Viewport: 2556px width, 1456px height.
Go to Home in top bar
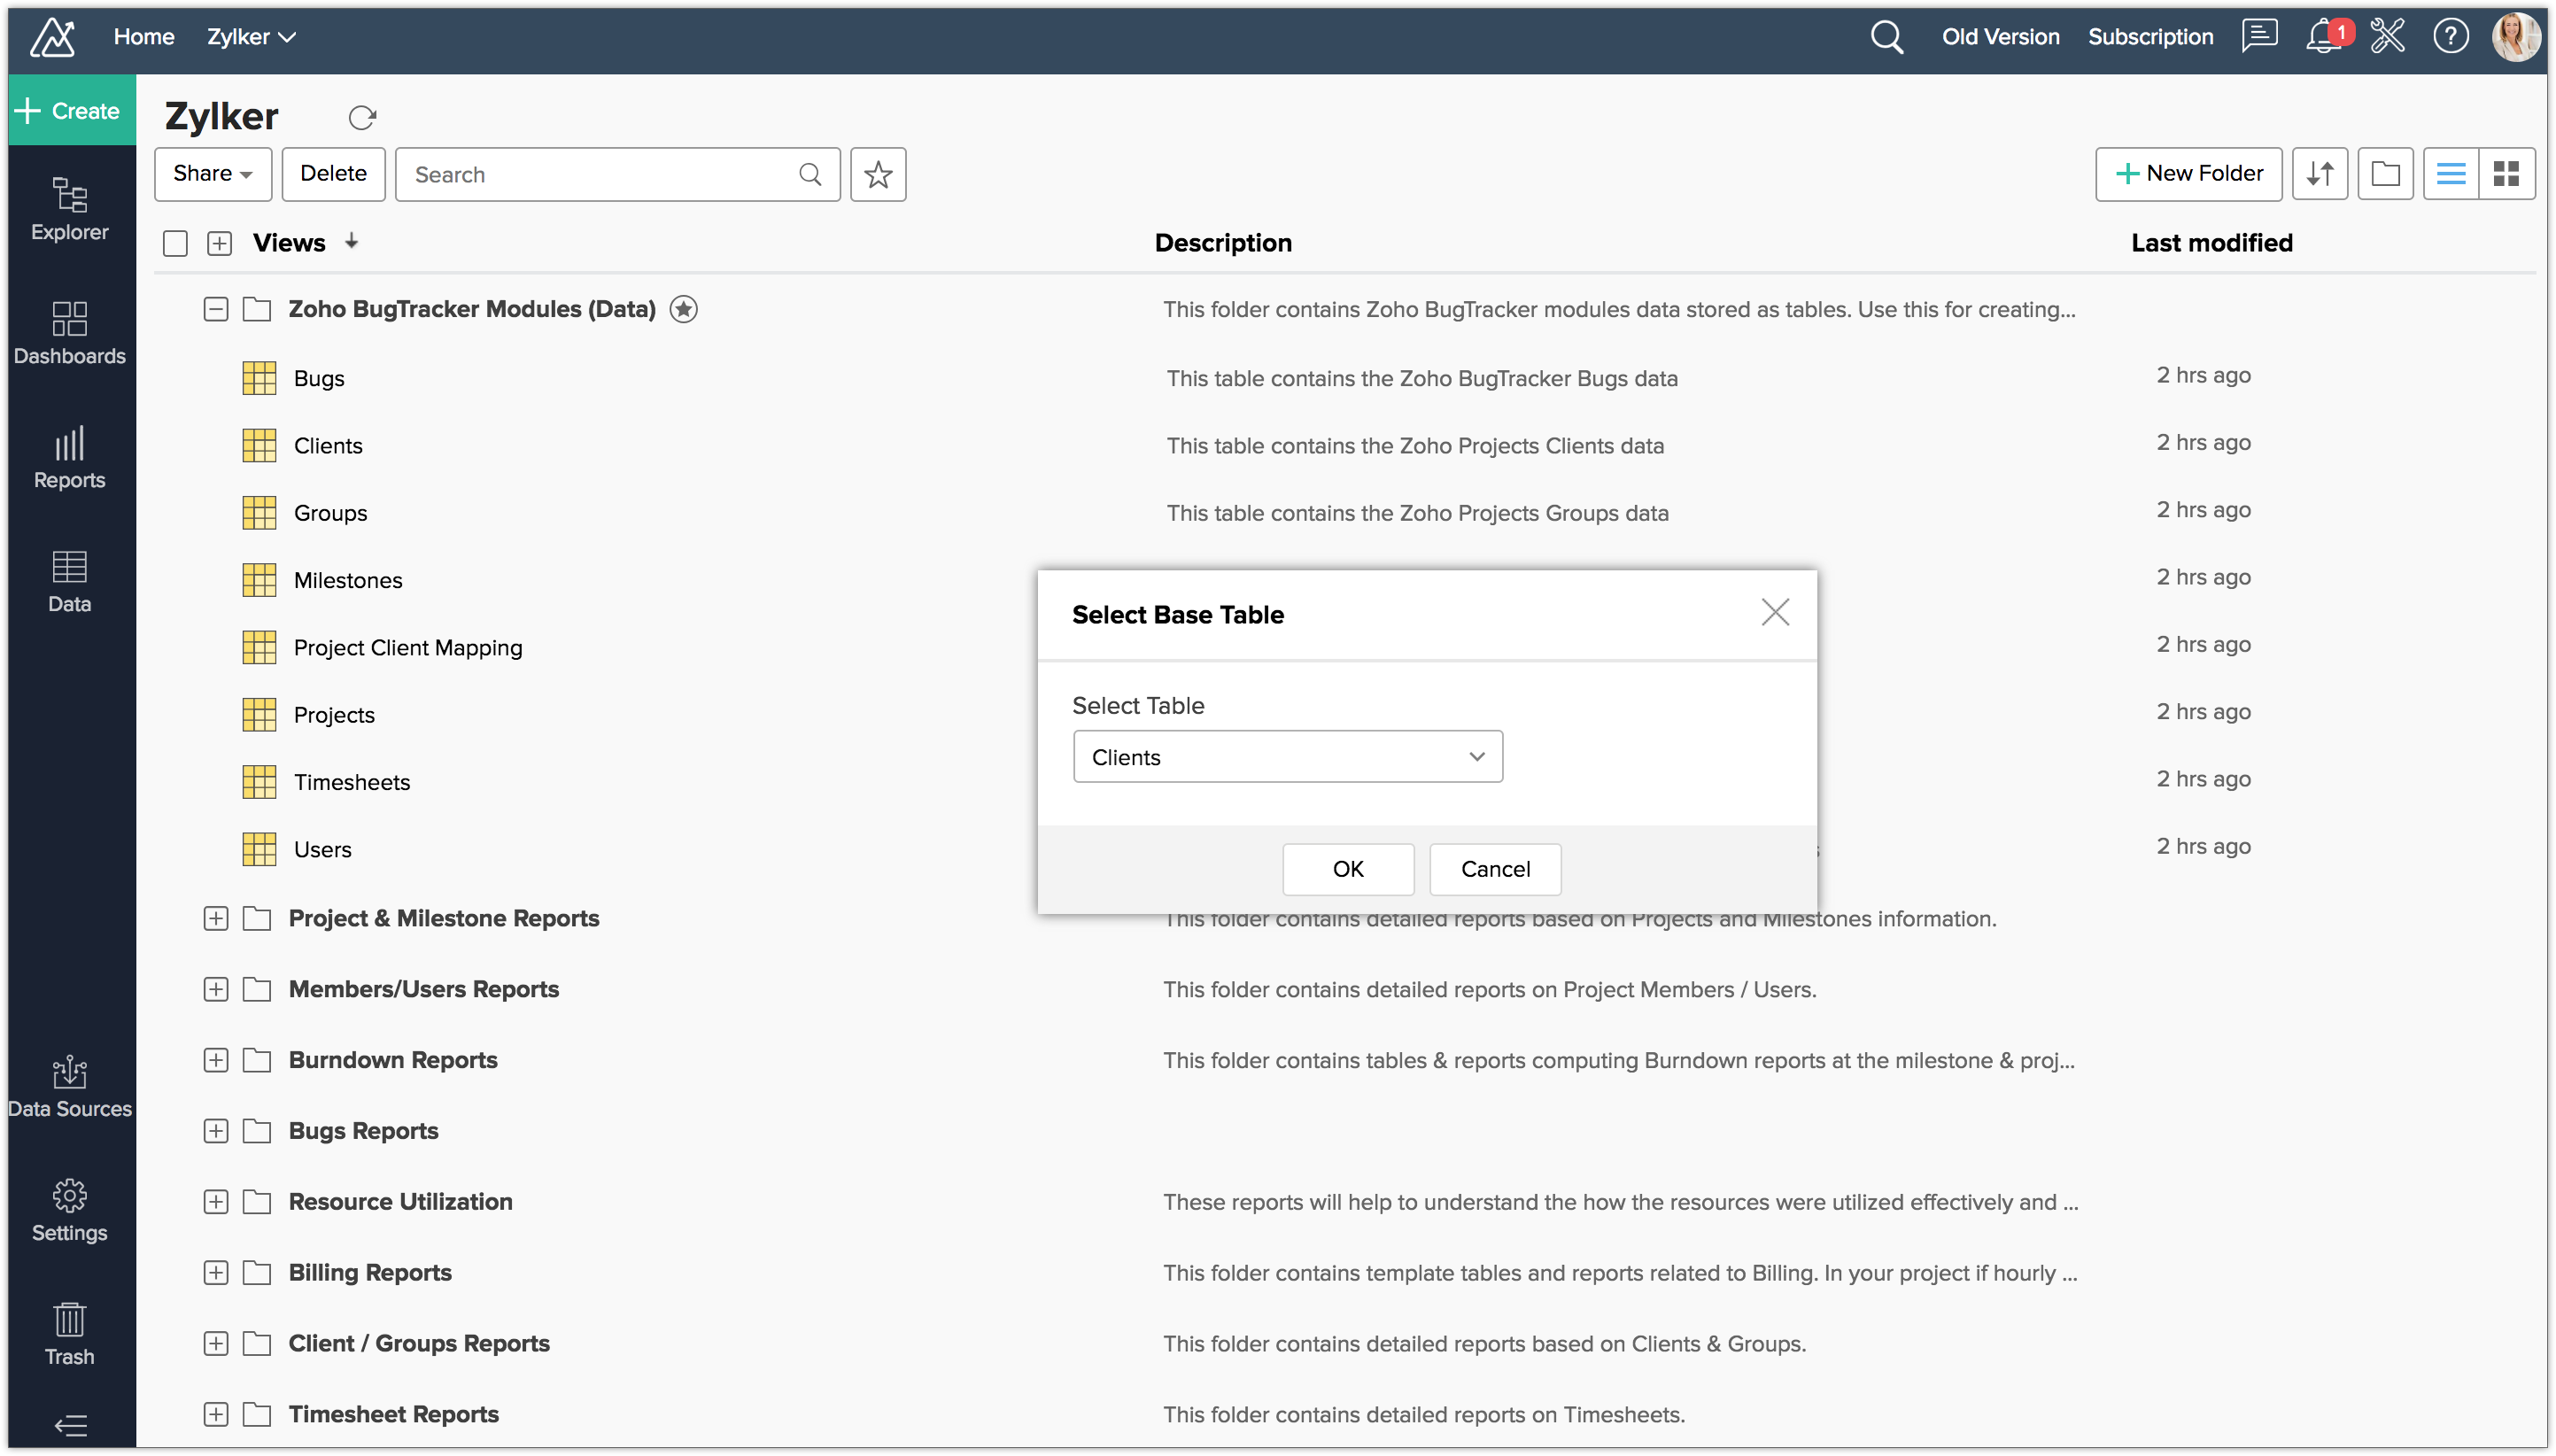tap(144, 37)
